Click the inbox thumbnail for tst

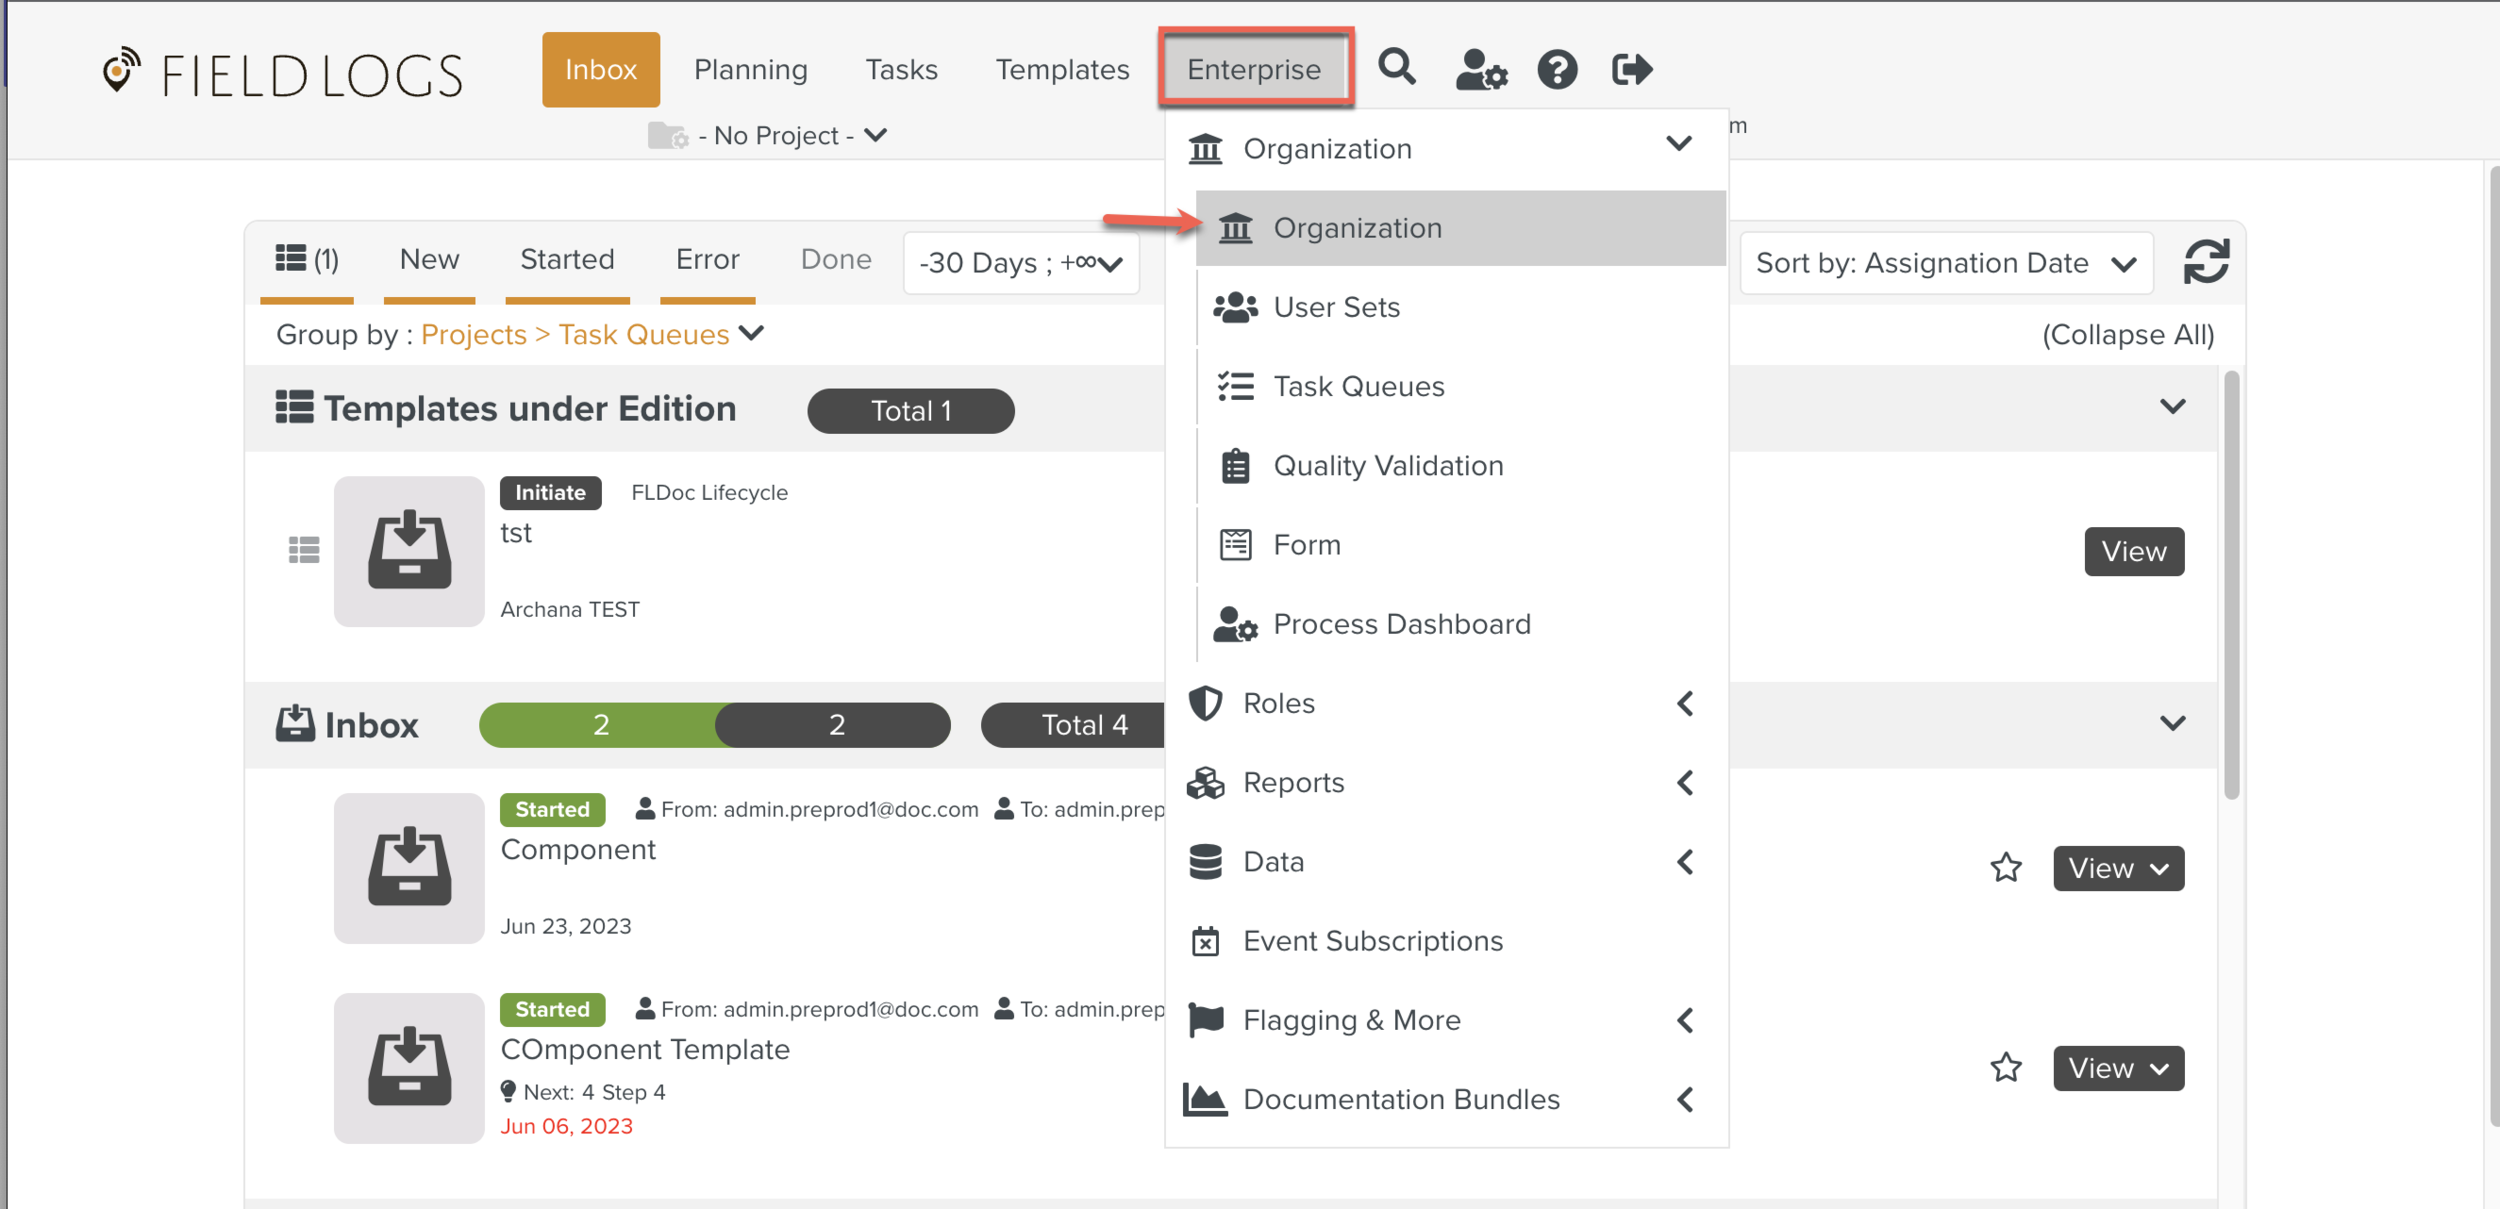point(409,551)
